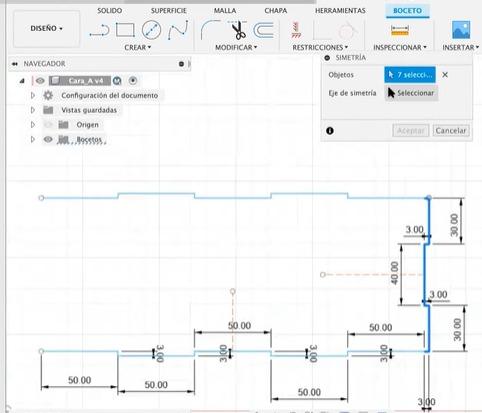Click the Aceptar button
482x413 pixels.
(411, 131)
